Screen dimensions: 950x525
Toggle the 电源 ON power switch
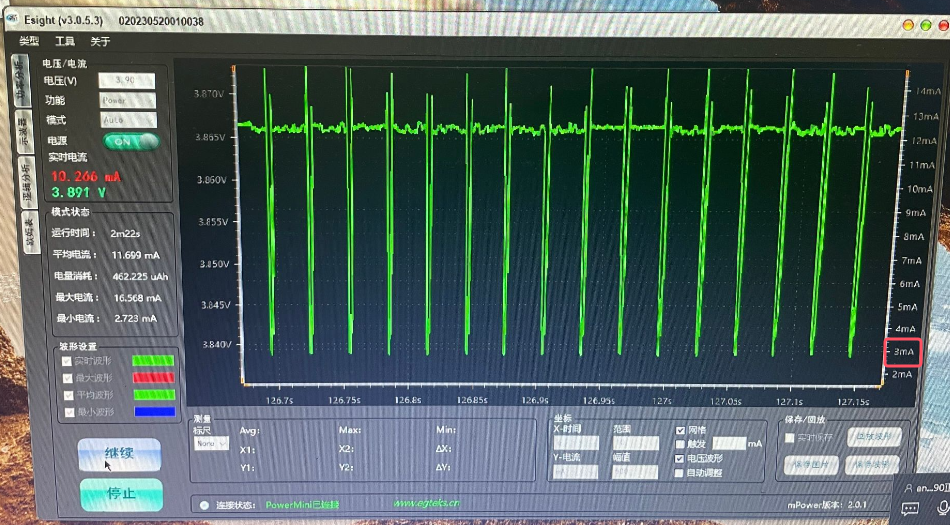click(x=131, y=142)
